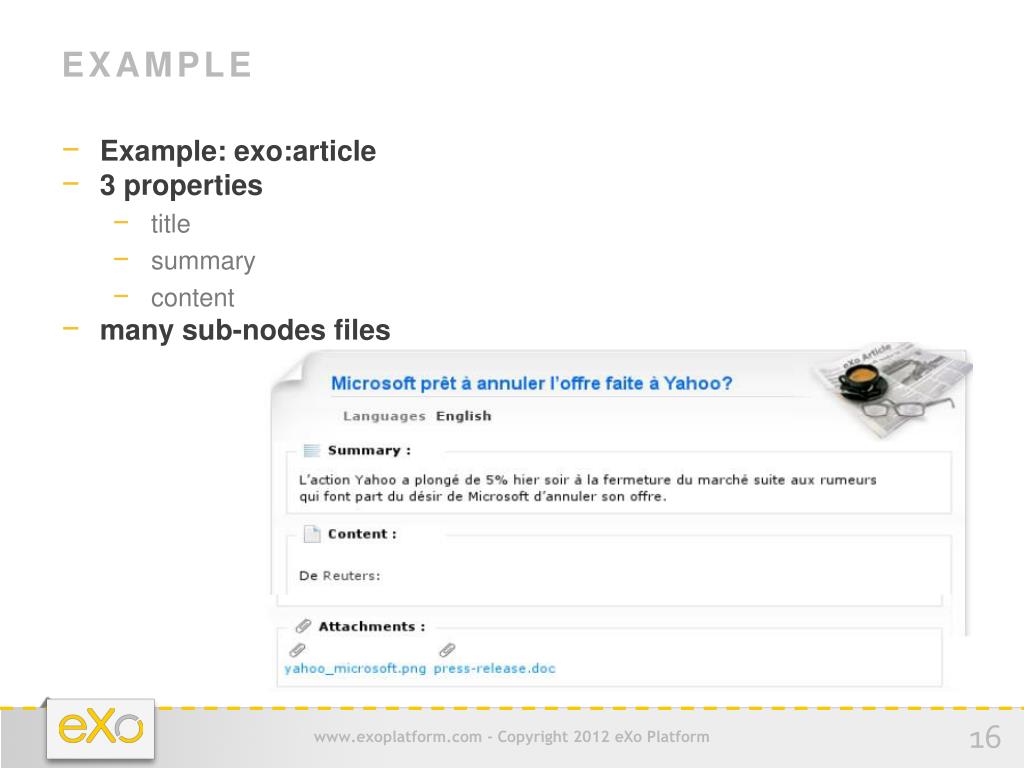
Task: Open the yahoo_microsoft.png attachment link
Action: [x=355, y=668]
